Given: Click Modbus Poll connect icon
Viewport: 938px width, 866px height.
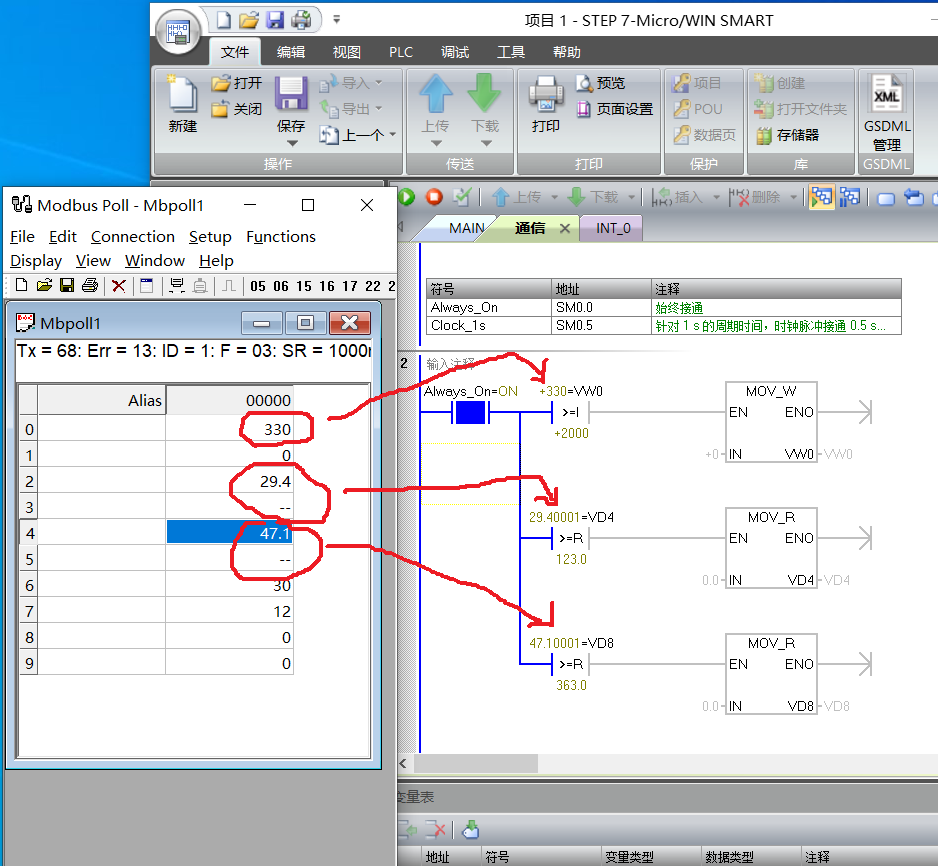Looking at the screenshot, I should [177, 286].
